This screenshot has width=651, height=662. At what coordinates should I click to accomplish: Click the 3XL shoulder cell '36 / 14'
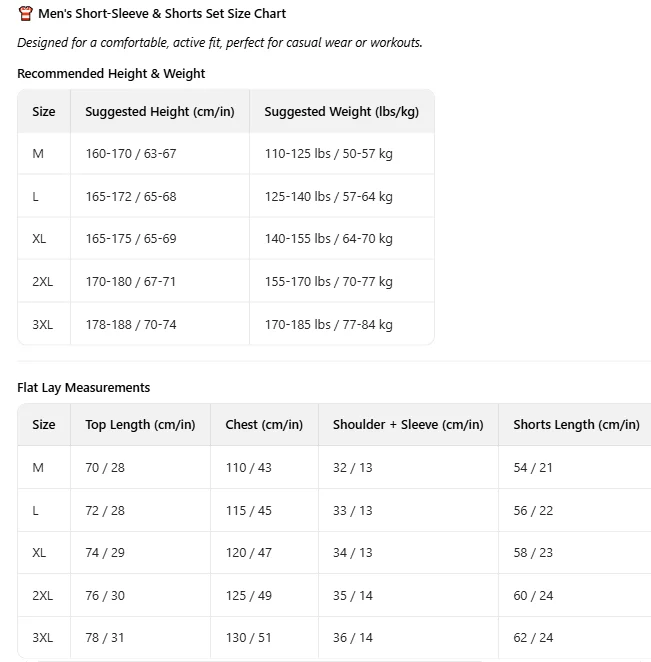408,638
